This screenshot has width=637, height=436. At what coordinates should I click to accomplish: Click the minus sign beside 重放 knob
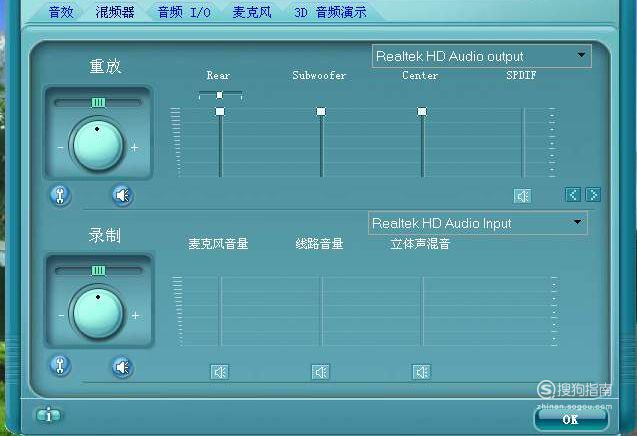coord(61,148)
